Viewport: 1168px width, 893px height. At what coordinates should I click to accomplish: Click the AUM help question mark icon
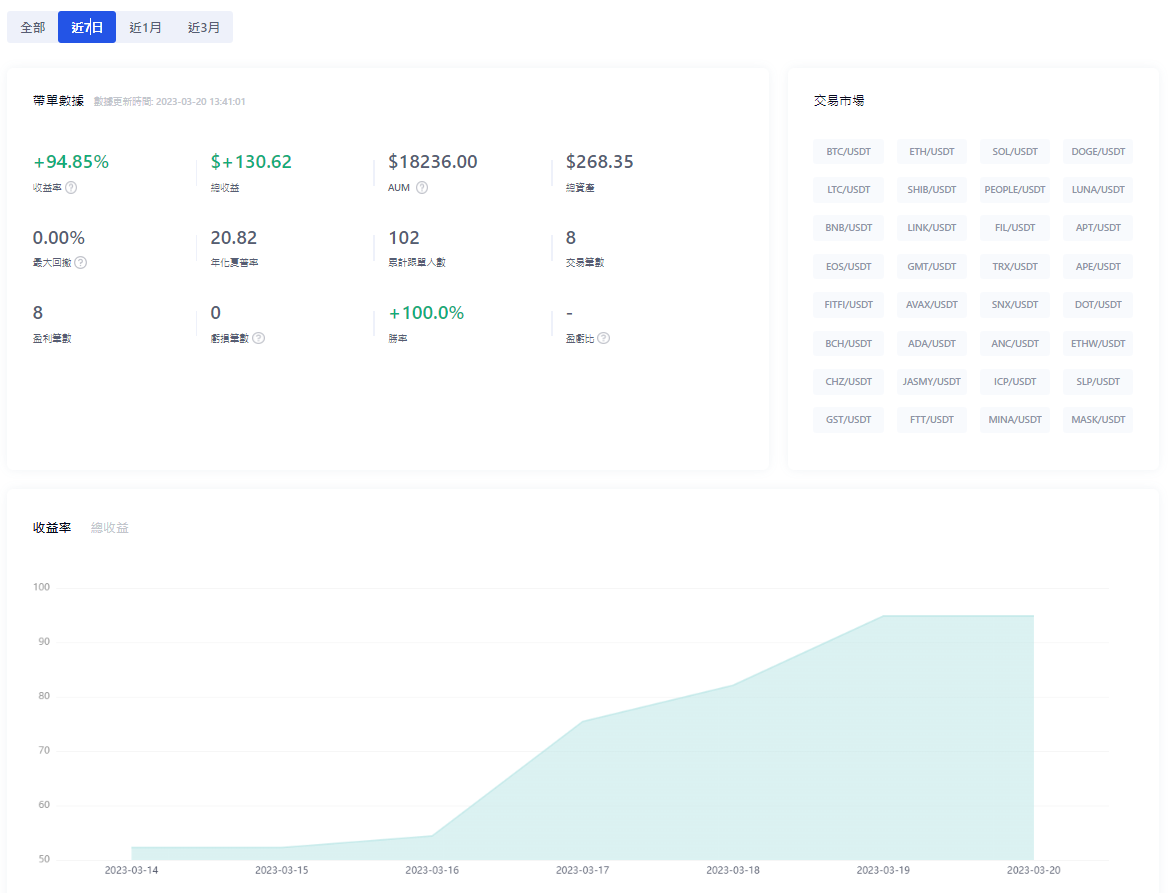click(422, 187)
